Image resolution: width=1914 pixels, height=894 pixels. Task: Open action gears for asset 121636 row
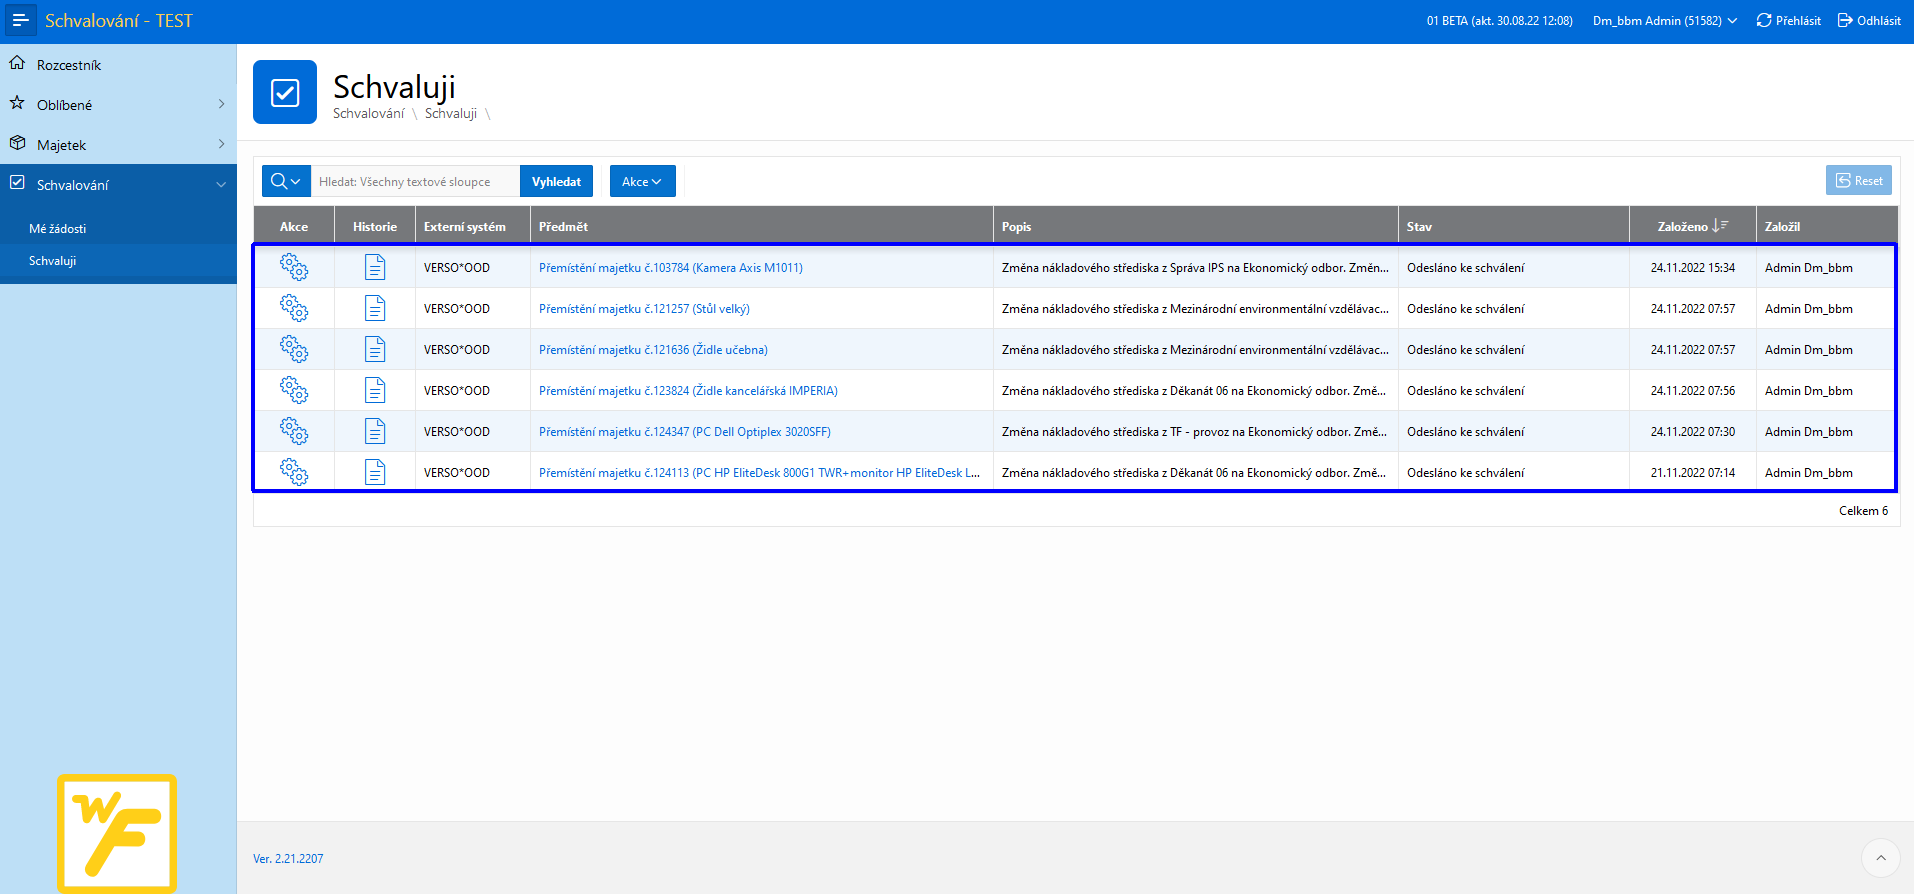click(294, 349)
